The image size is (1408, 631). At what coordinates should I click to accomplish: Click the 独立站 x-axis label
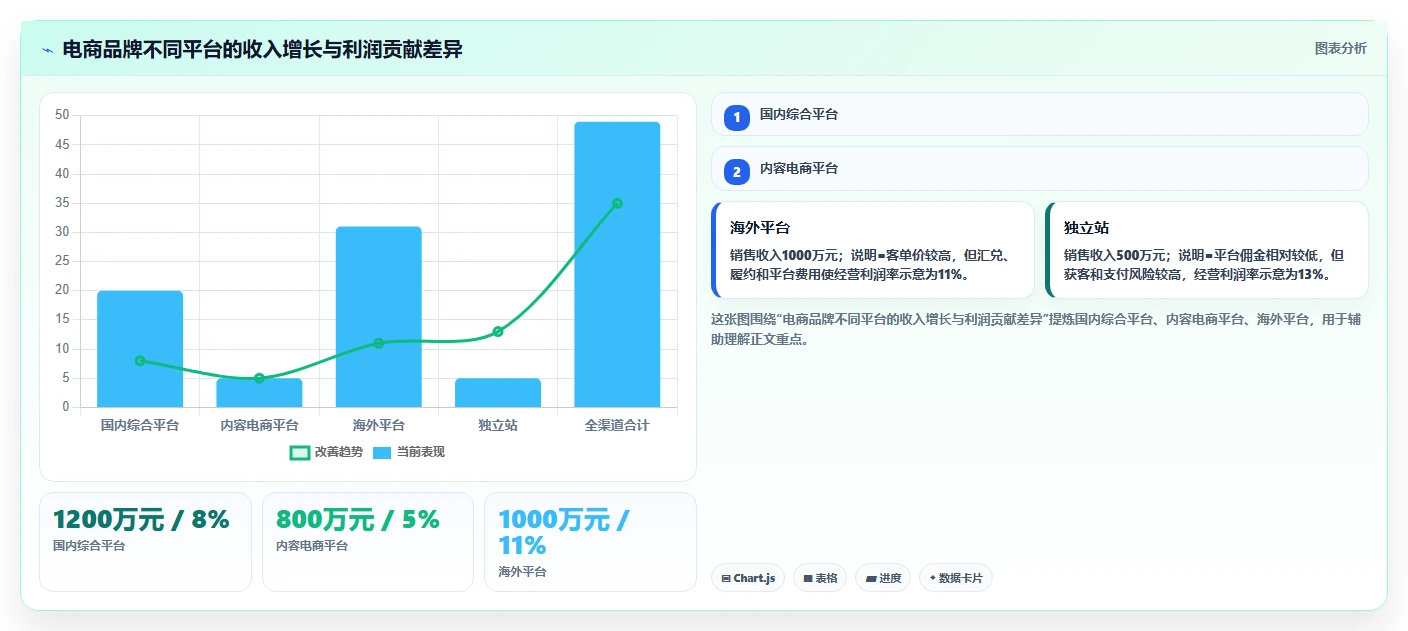(498, 425)
